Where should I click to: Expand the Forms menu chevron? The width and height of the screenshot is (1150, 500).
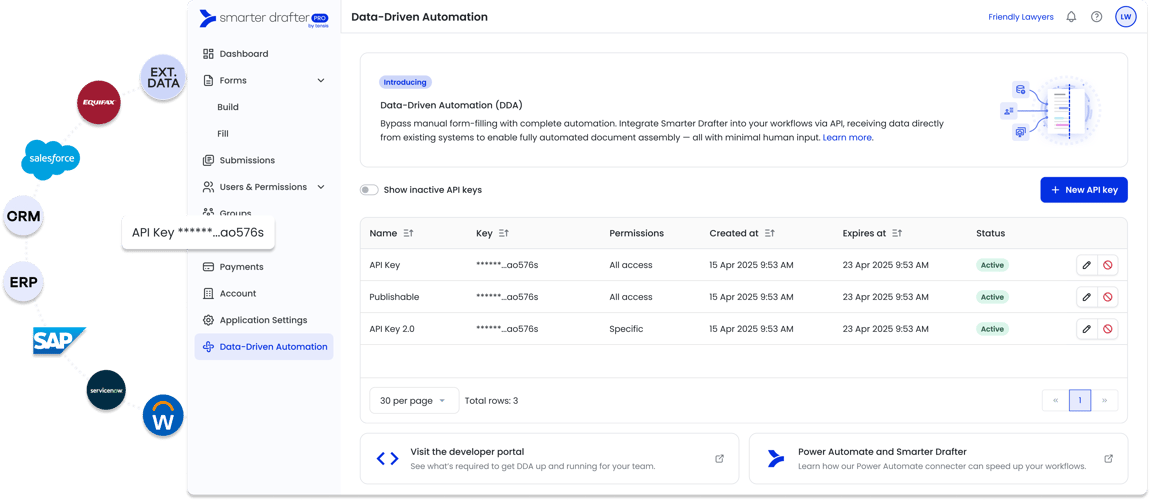[321, 80]
